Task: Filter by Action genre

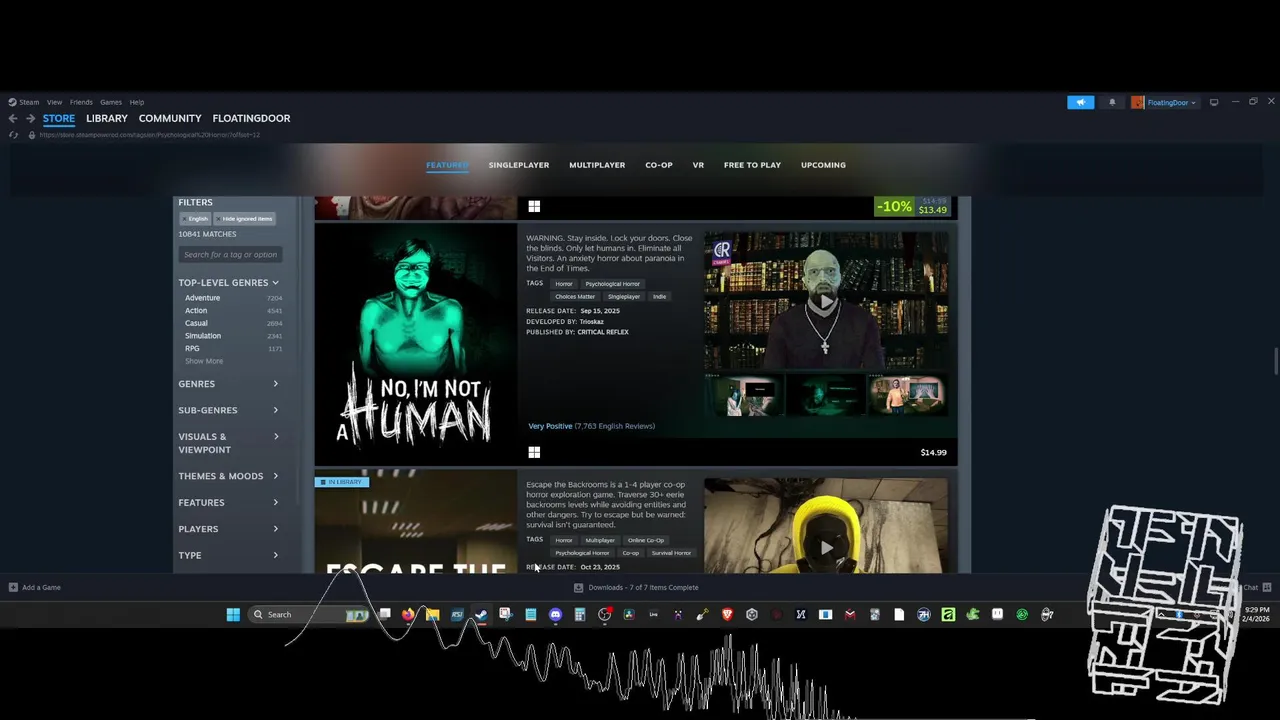Action: tap(196, 311)
